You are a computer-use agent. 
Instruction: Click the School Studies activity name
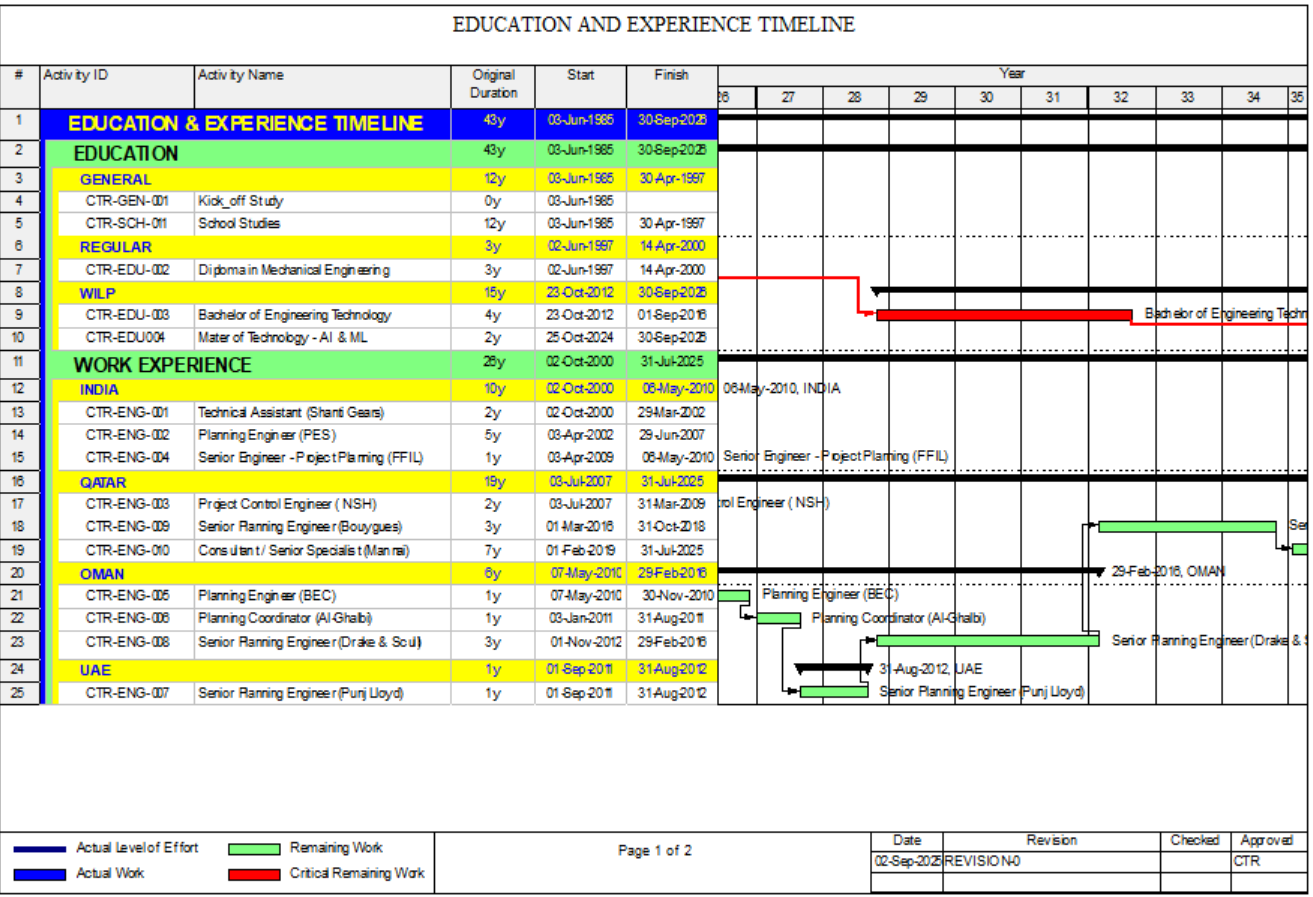click(239, 224)
